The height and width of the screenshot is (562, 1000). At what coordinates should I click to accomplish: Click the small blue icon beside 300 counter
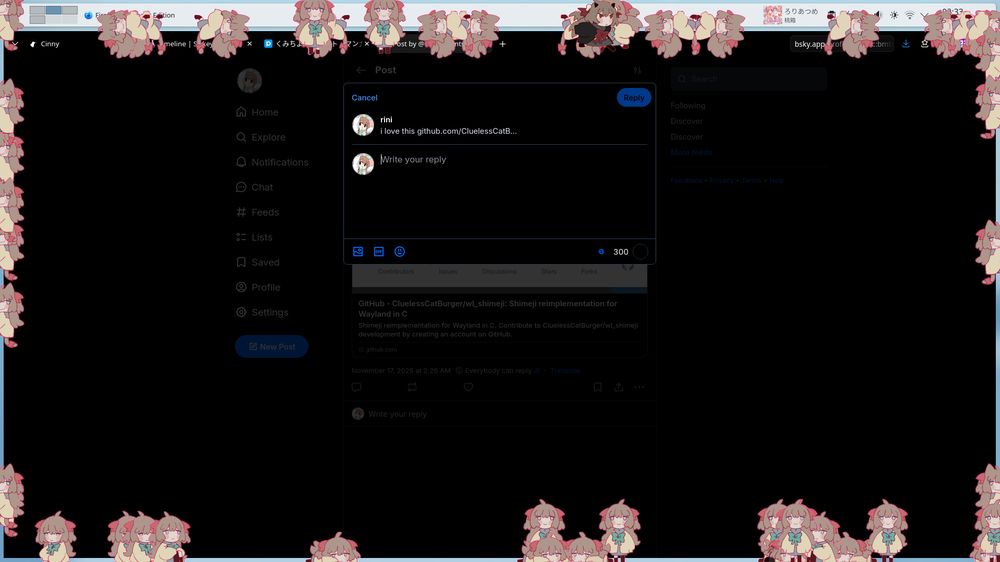tap(601, 251)
